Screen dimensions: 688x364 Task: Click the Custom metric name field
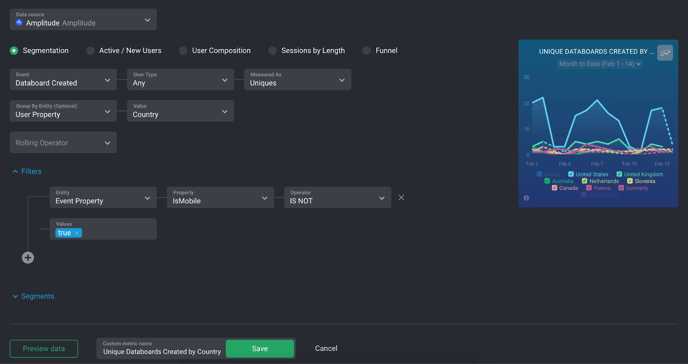pyautogui.click(x=161, y=349)
